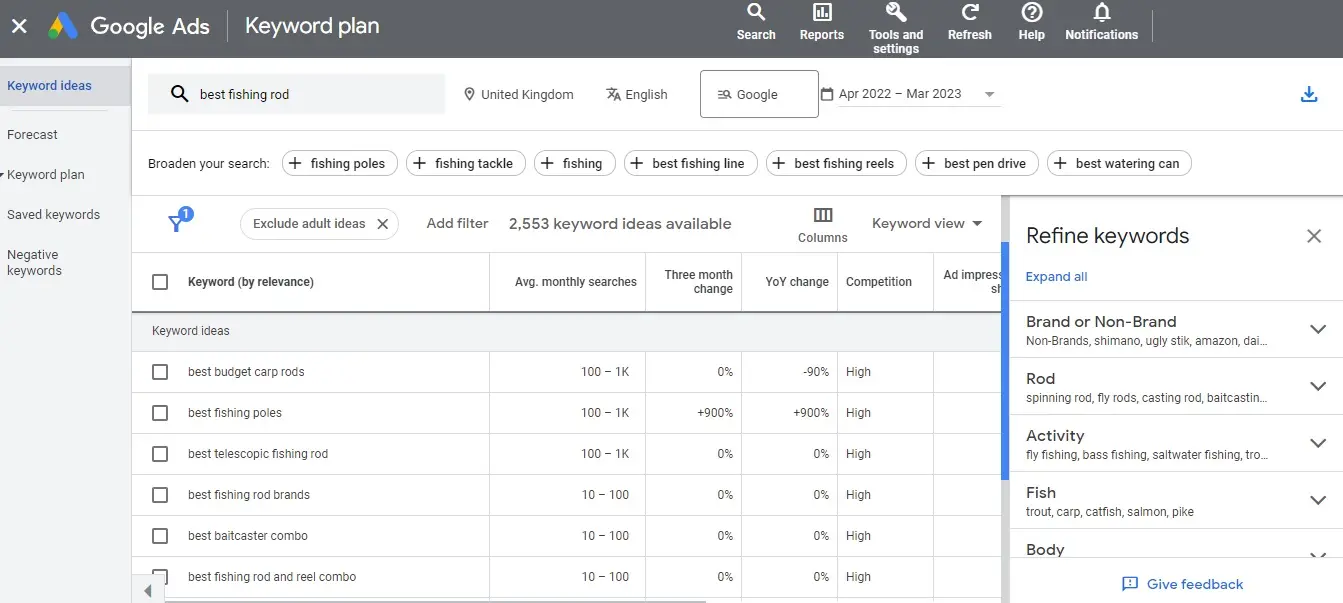1343x603 pixels.
Task: Add best watering can suggestion
Action: tap(1119, 163)
